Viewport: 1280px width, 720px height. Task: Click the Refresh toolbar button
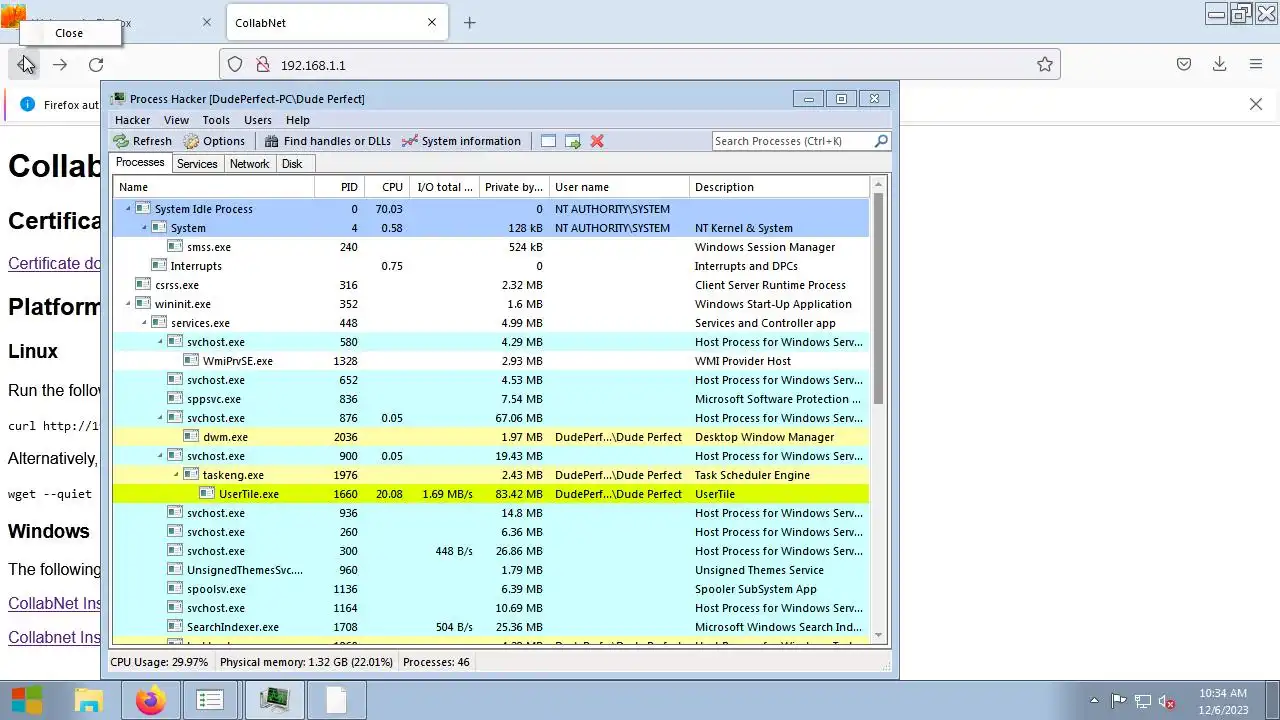pyautogui.click(x=143, y=141)
